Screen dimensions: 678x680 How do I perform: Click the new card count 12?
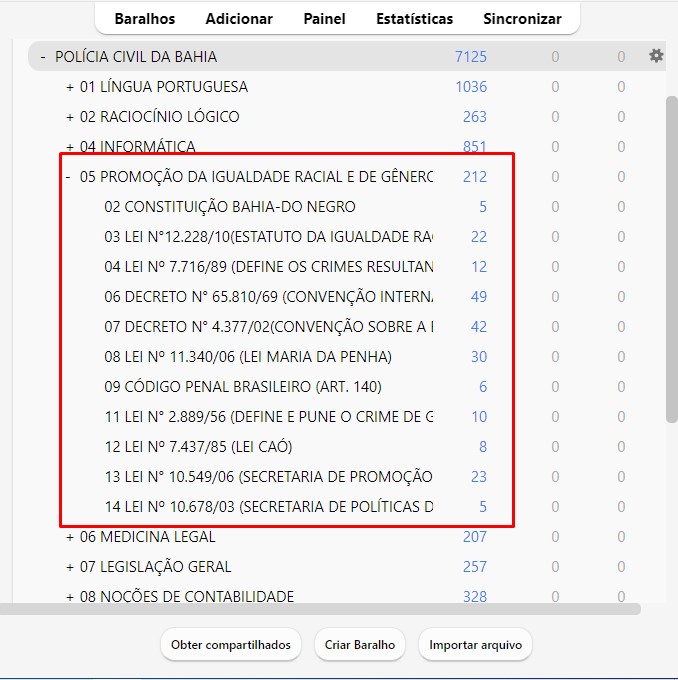pos(479,266)
